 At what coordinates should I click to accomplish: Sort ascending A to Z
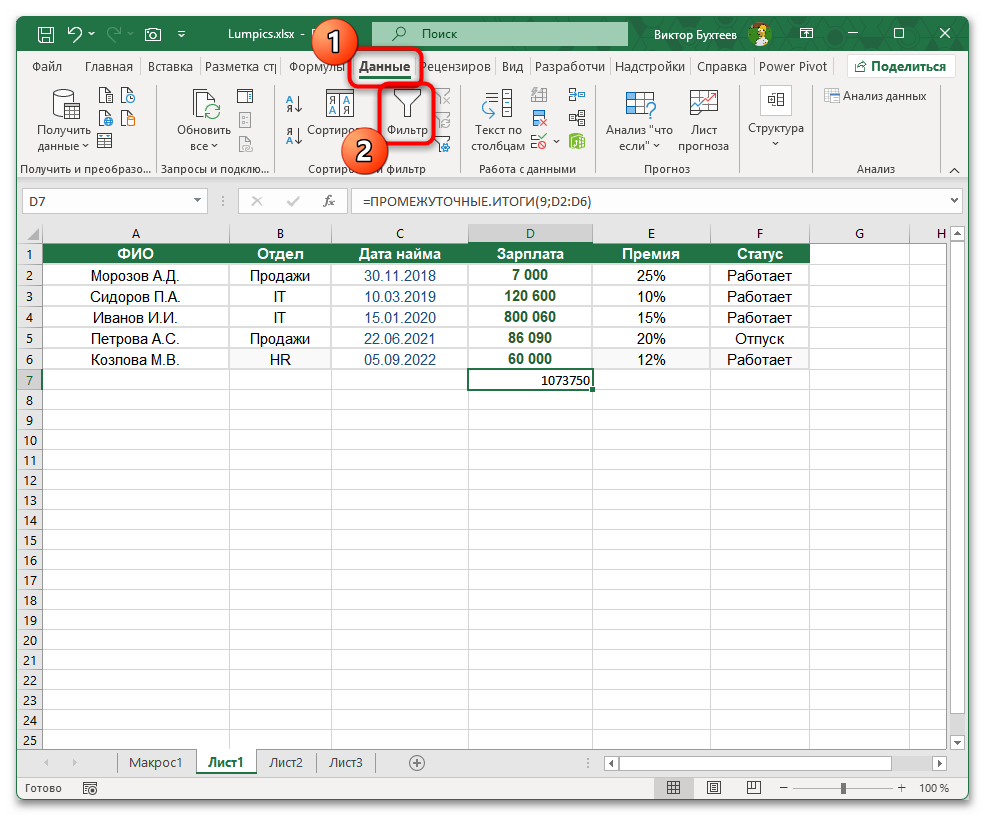pyautogui.click(x=294, y=103)
